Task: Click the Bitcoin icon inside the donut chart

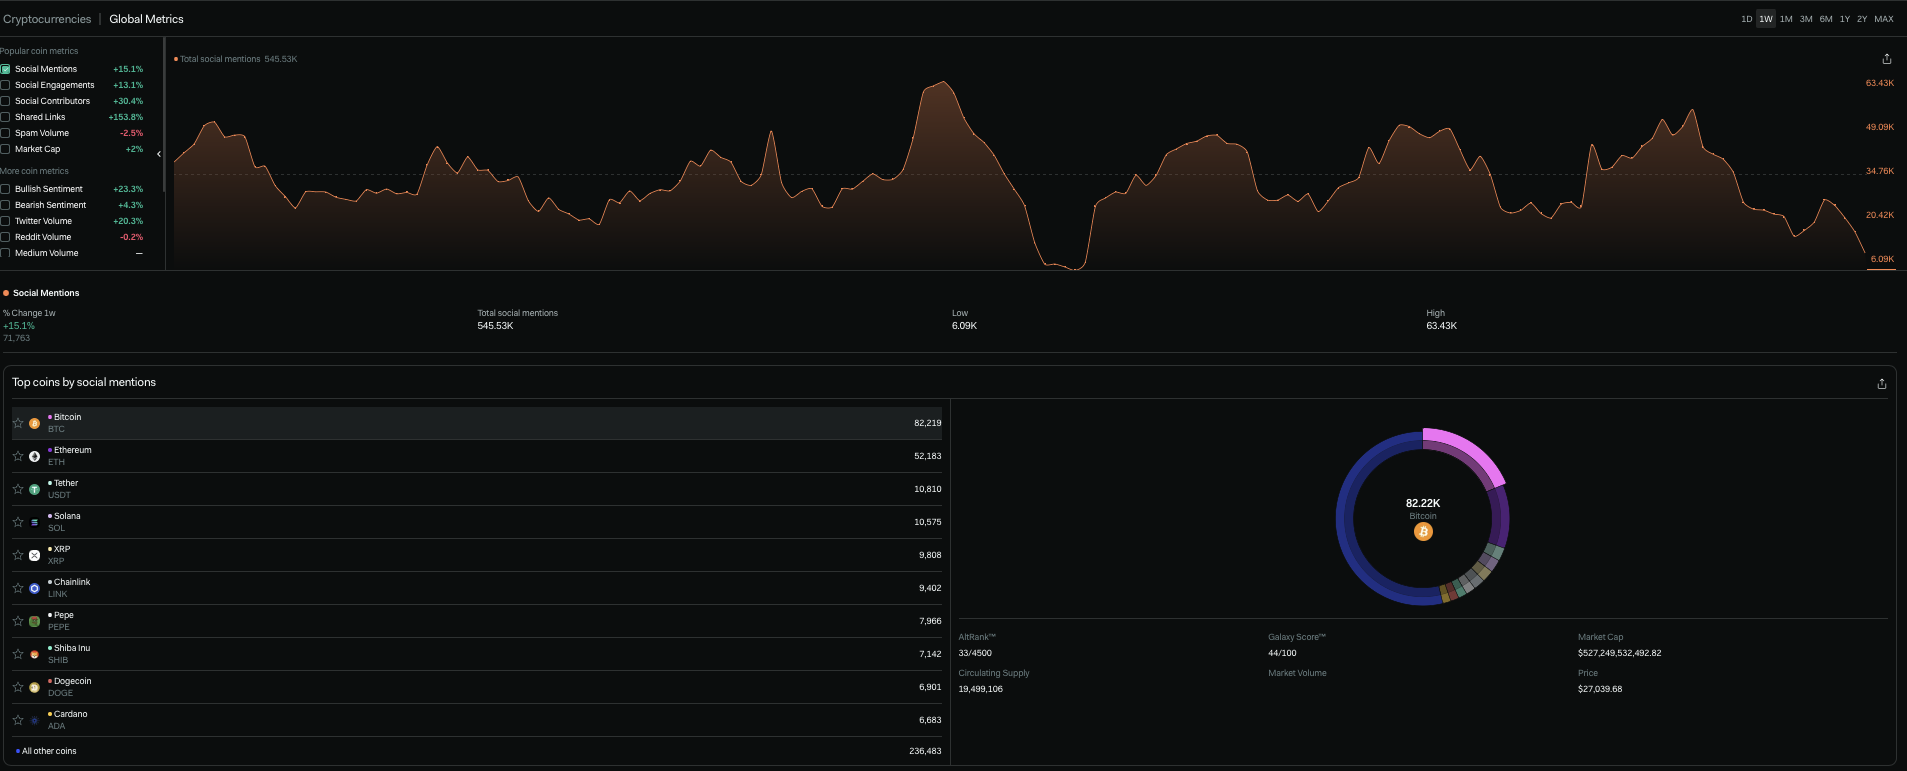Action: tap(1423, 532)
